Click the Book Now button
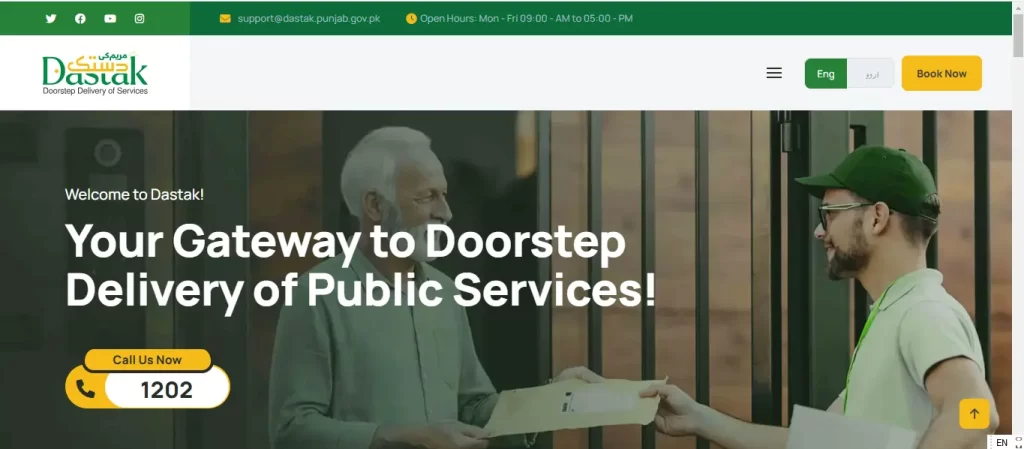1024x449 pixels. click(x=941, y=73)
